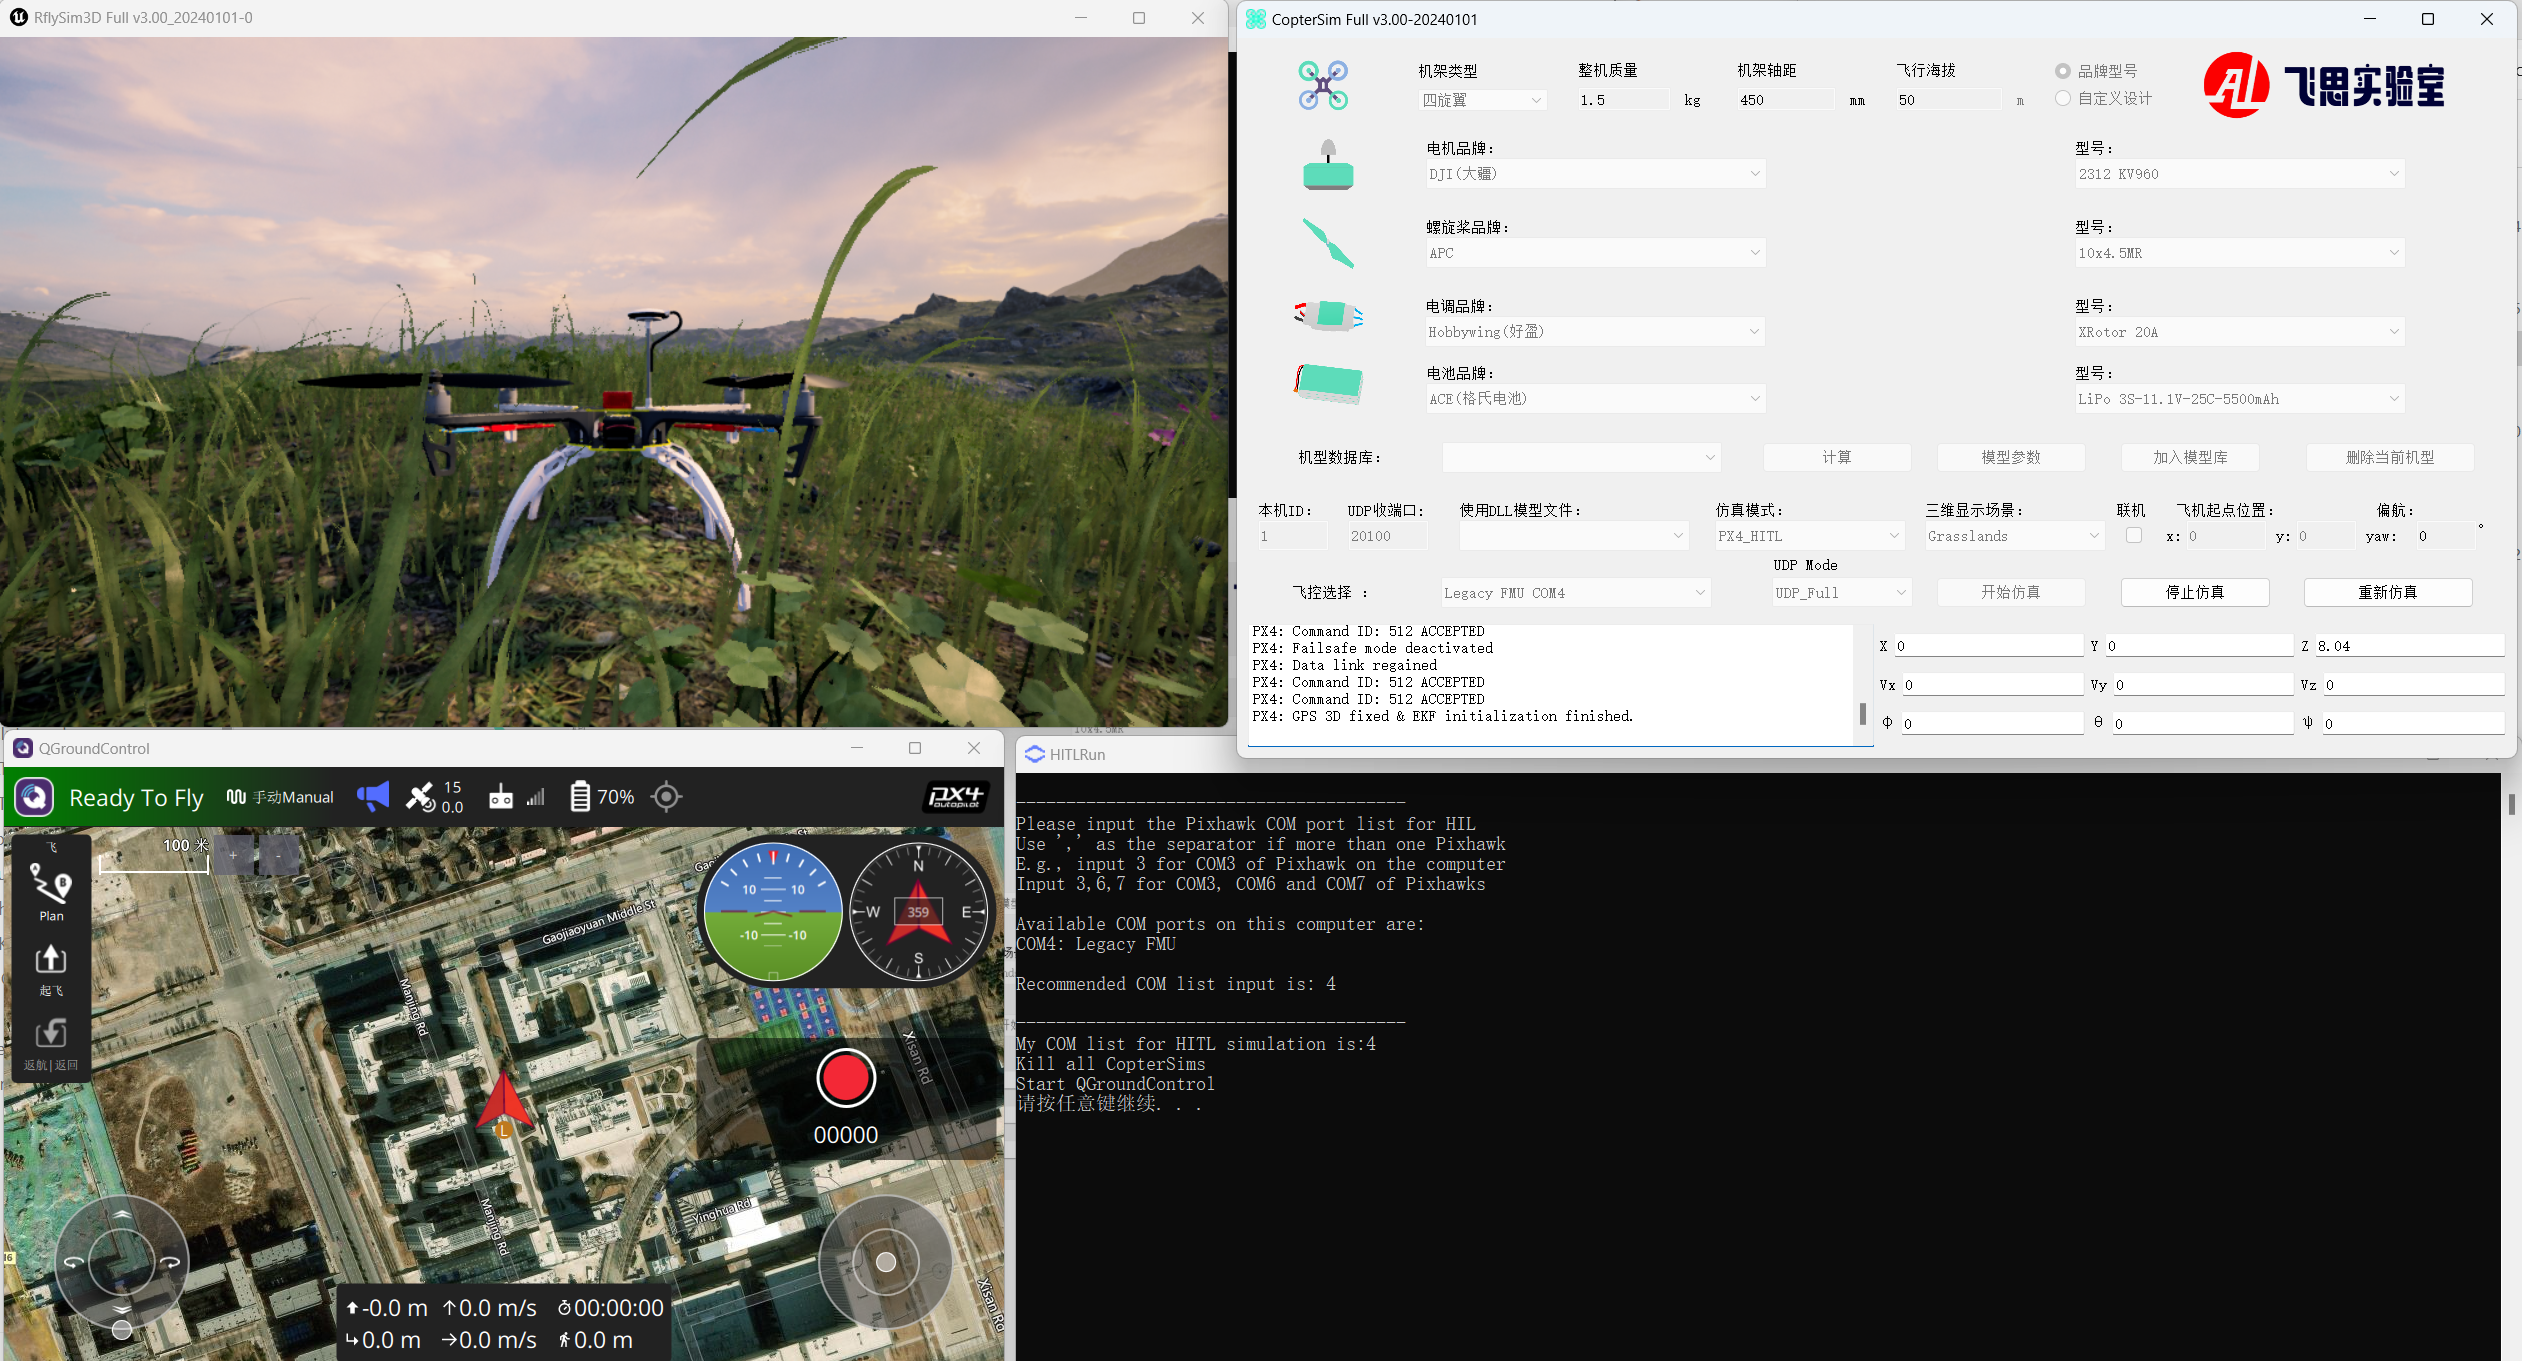Select the 品牌型号 radio button

(x=2063, y=71)
